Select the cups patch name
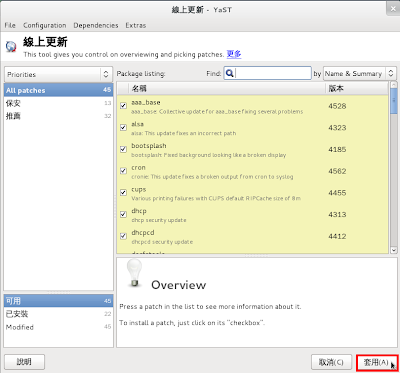Screen dimensions: 400x373 point(139,190)
